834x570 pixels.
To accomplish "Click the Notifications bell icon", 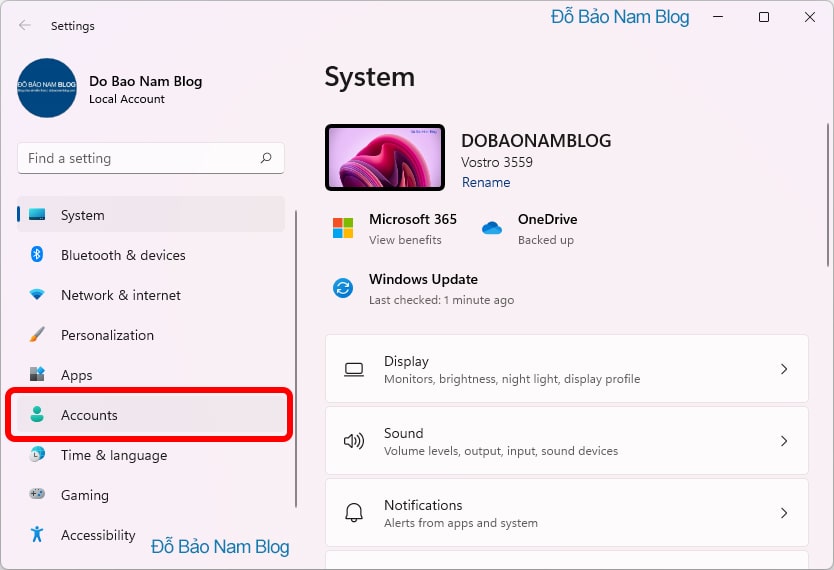I will click(x=354, y=513).
